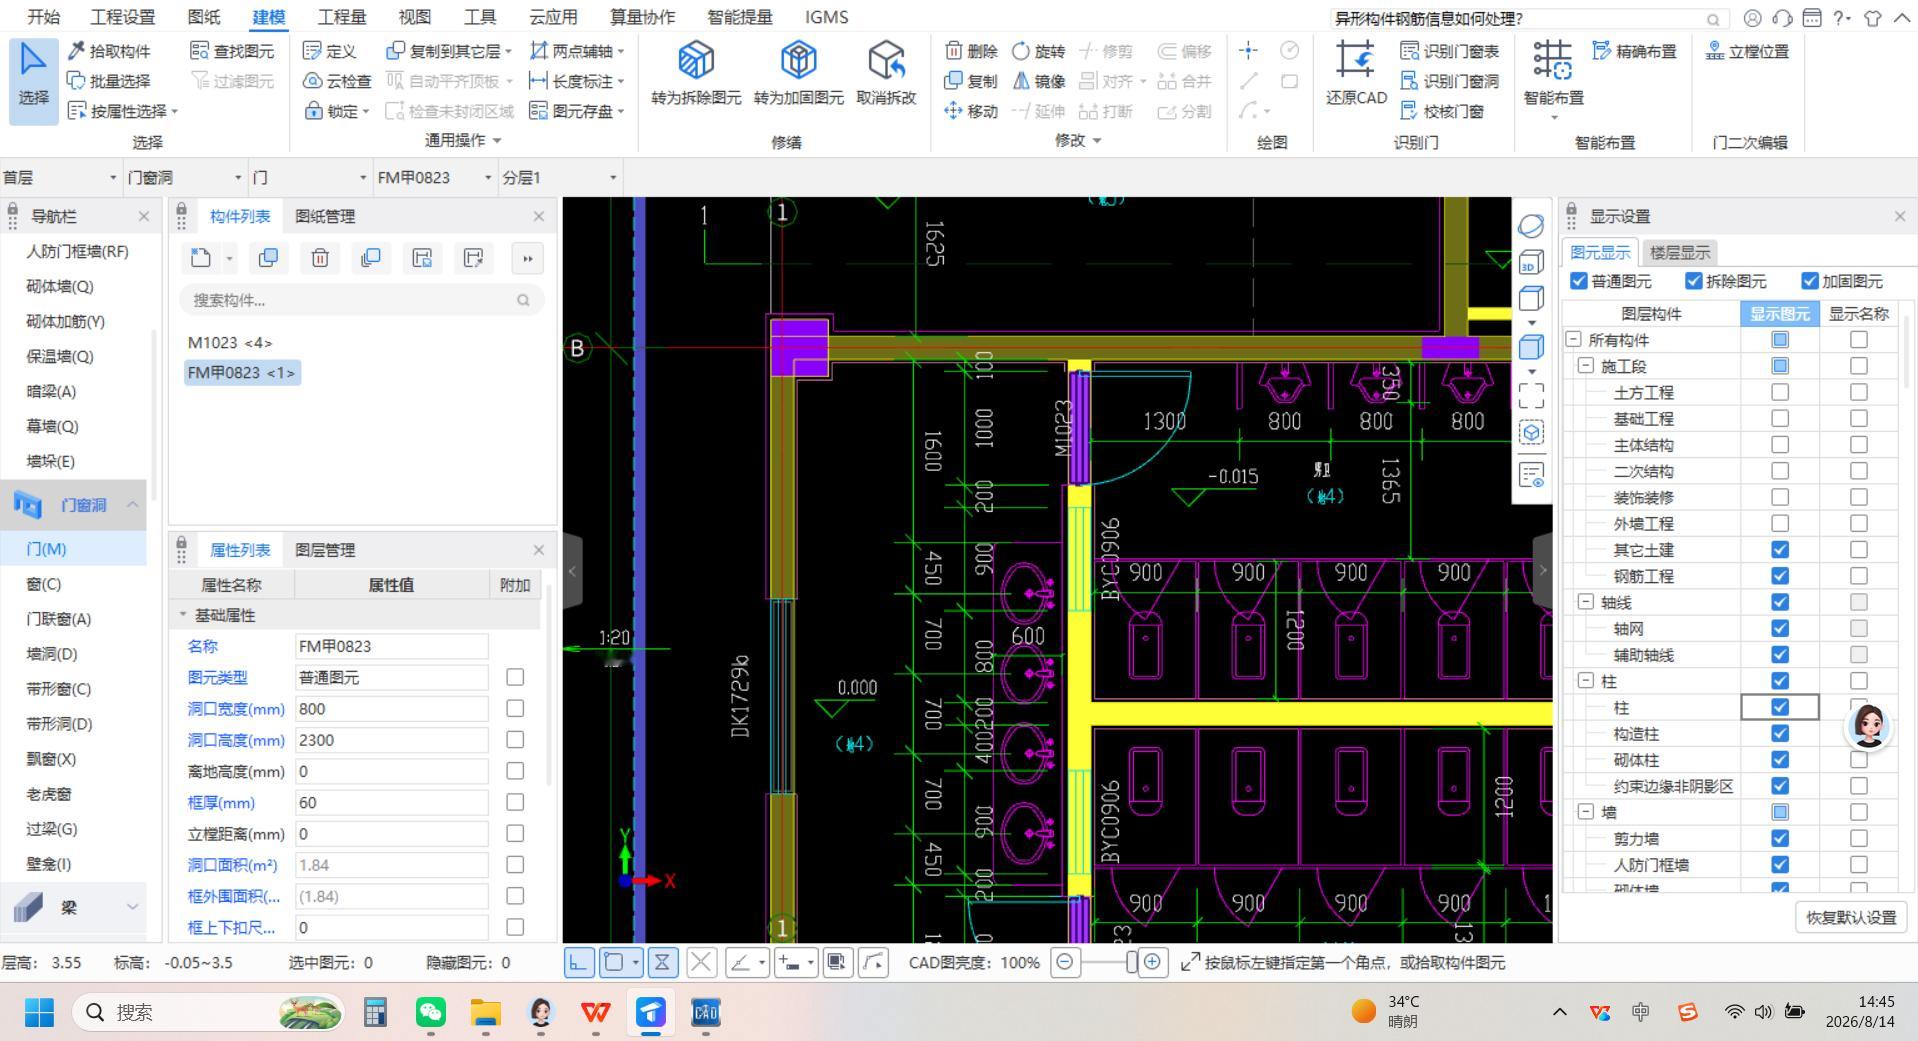
Task: Click 校核门窗 button
Action: coord(1442,111)
